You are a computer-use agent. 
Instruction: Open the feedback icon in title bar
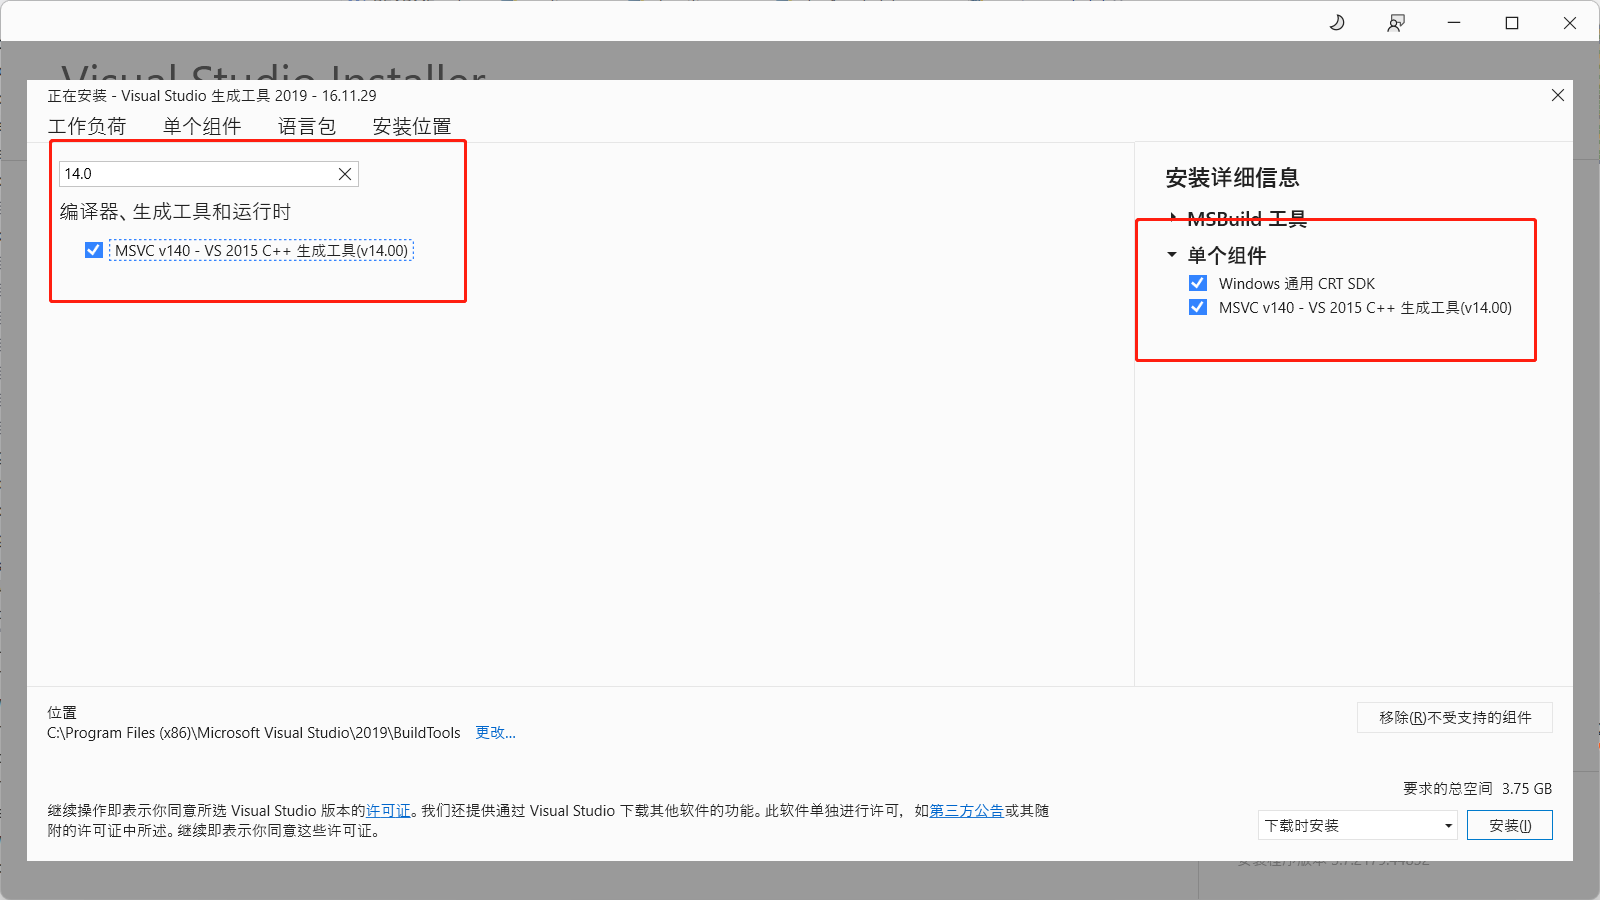pos(1396,23)
